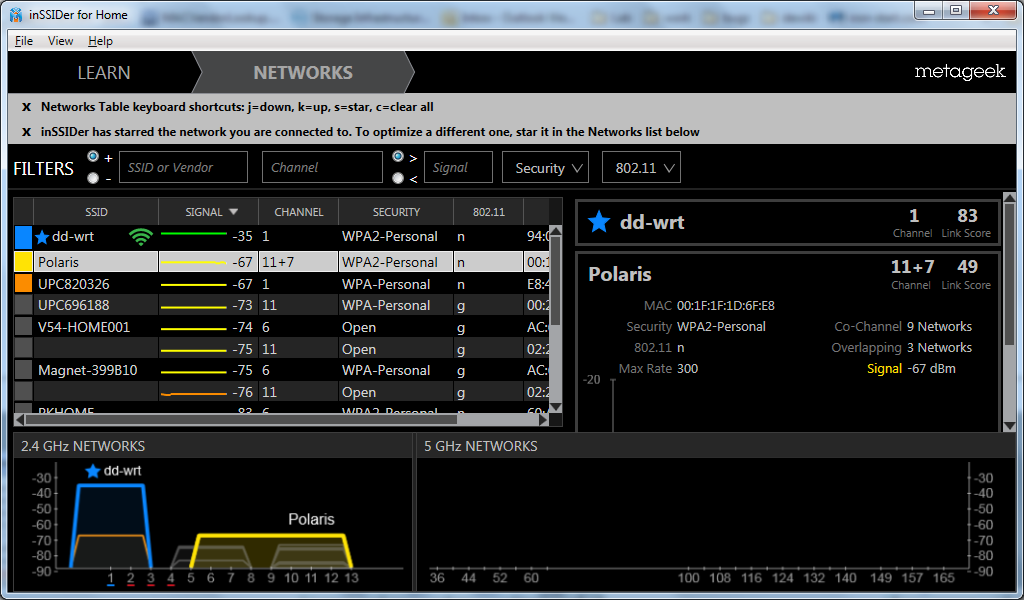
Task: Switch to the LEARN tab
Action: (x=104, y=72)
